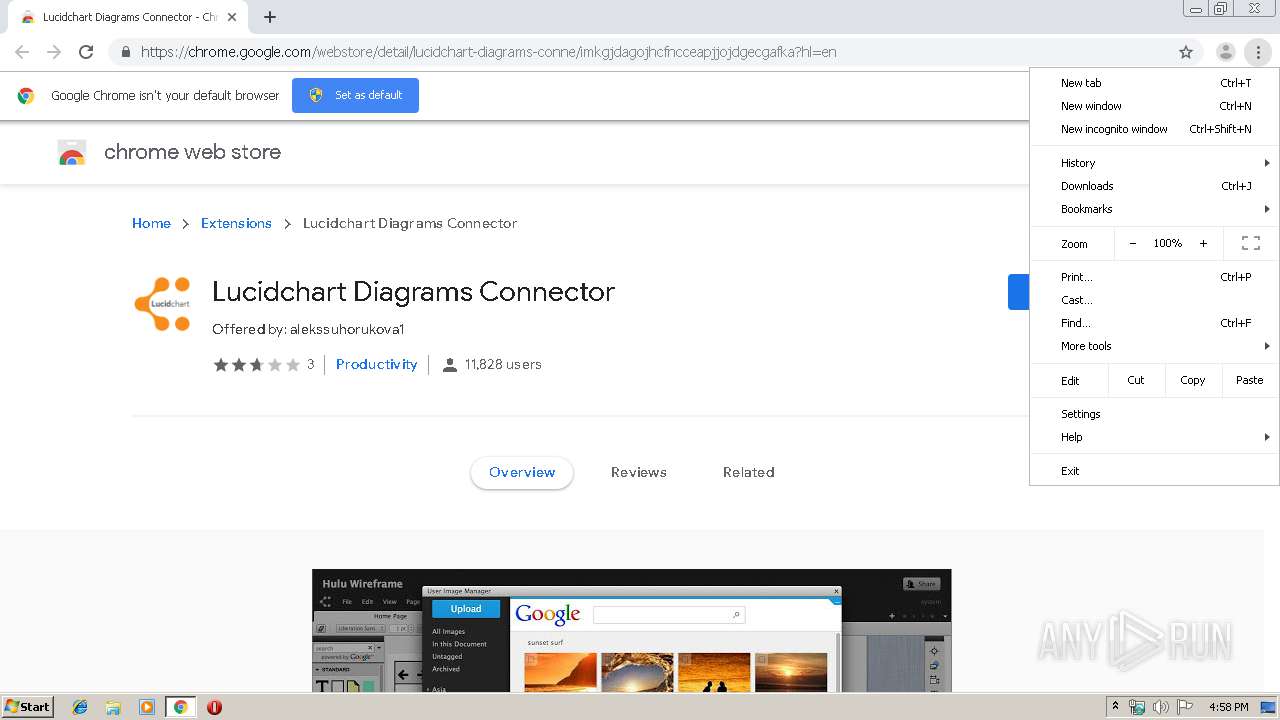The width and height of the screenshot is (1280, 720).
Task: Open a new tab with the plus icon
Action: pos(270,17)
